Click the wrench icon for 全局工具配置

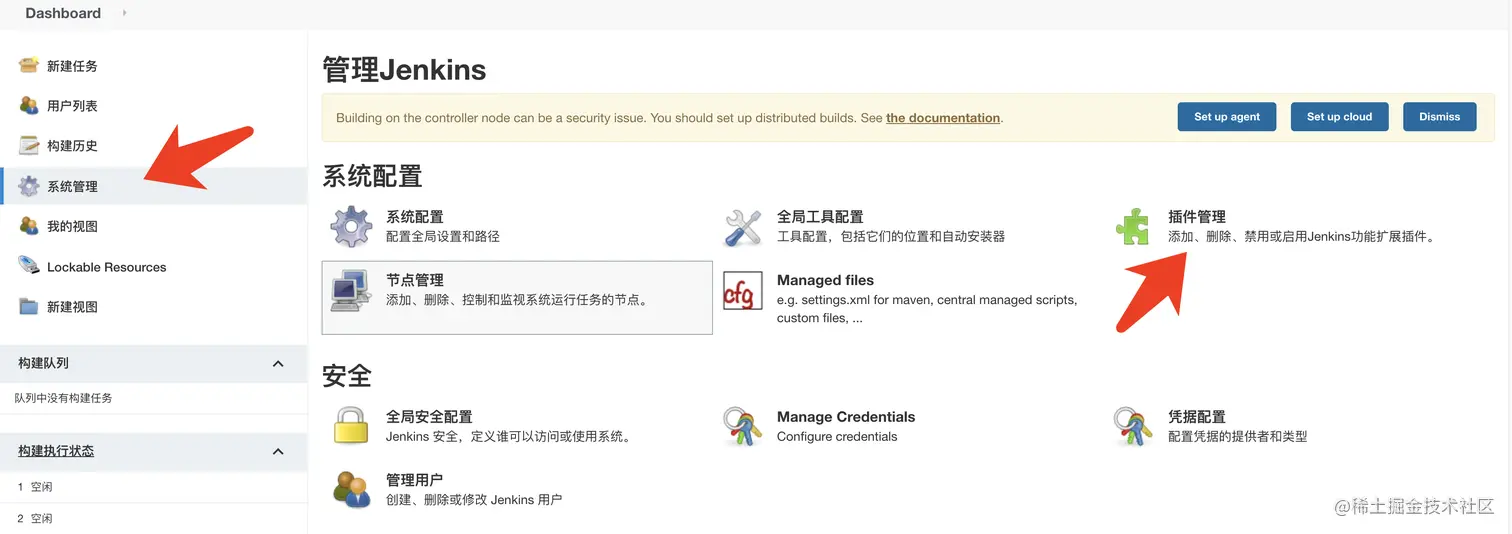point(743,227)
